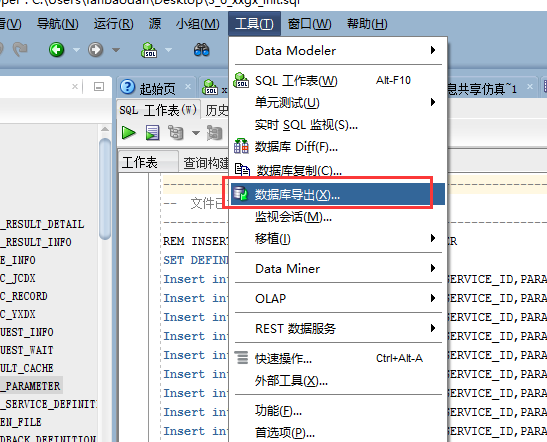This screenshot has width=547, height=442.
Task: Select 实时 SQL 监视(S) menu item
Action: 338,125
